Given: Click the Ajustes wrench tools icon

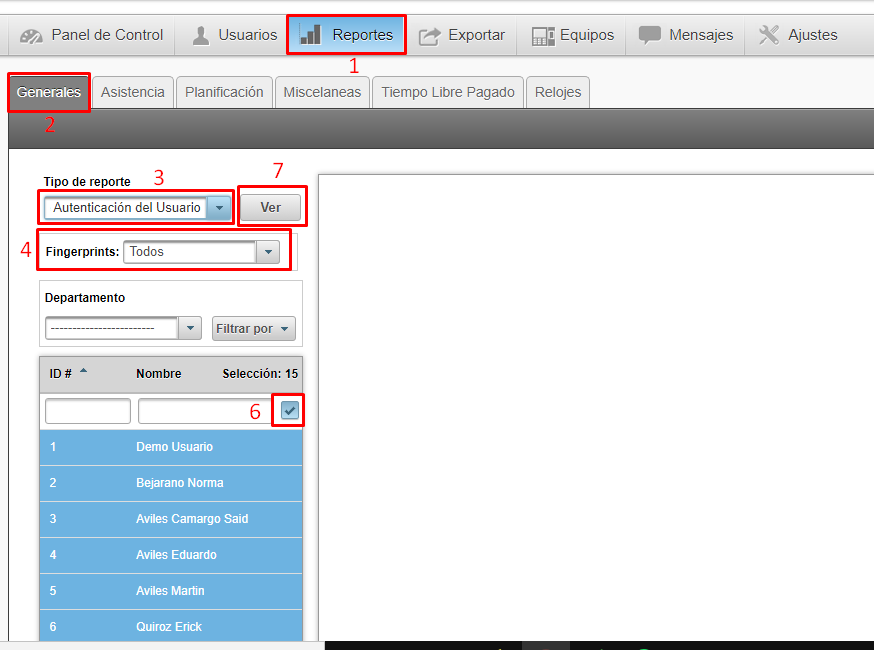Looking at the screenshot, I should pos(769,36).
